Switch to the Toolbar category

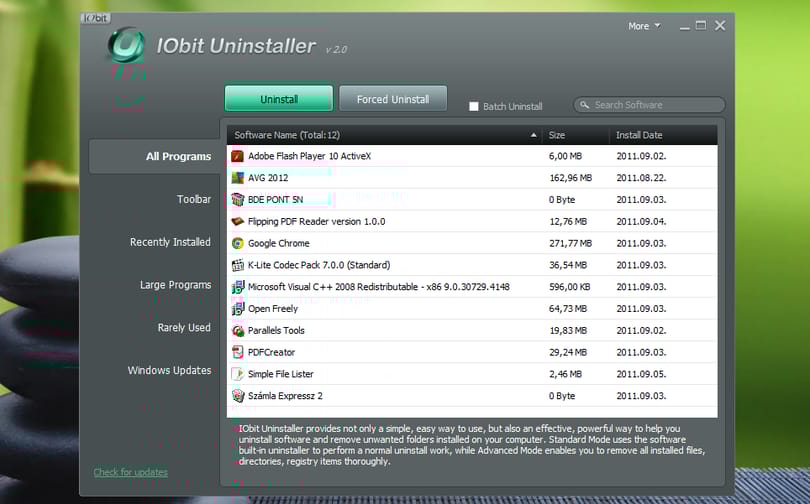194,199
